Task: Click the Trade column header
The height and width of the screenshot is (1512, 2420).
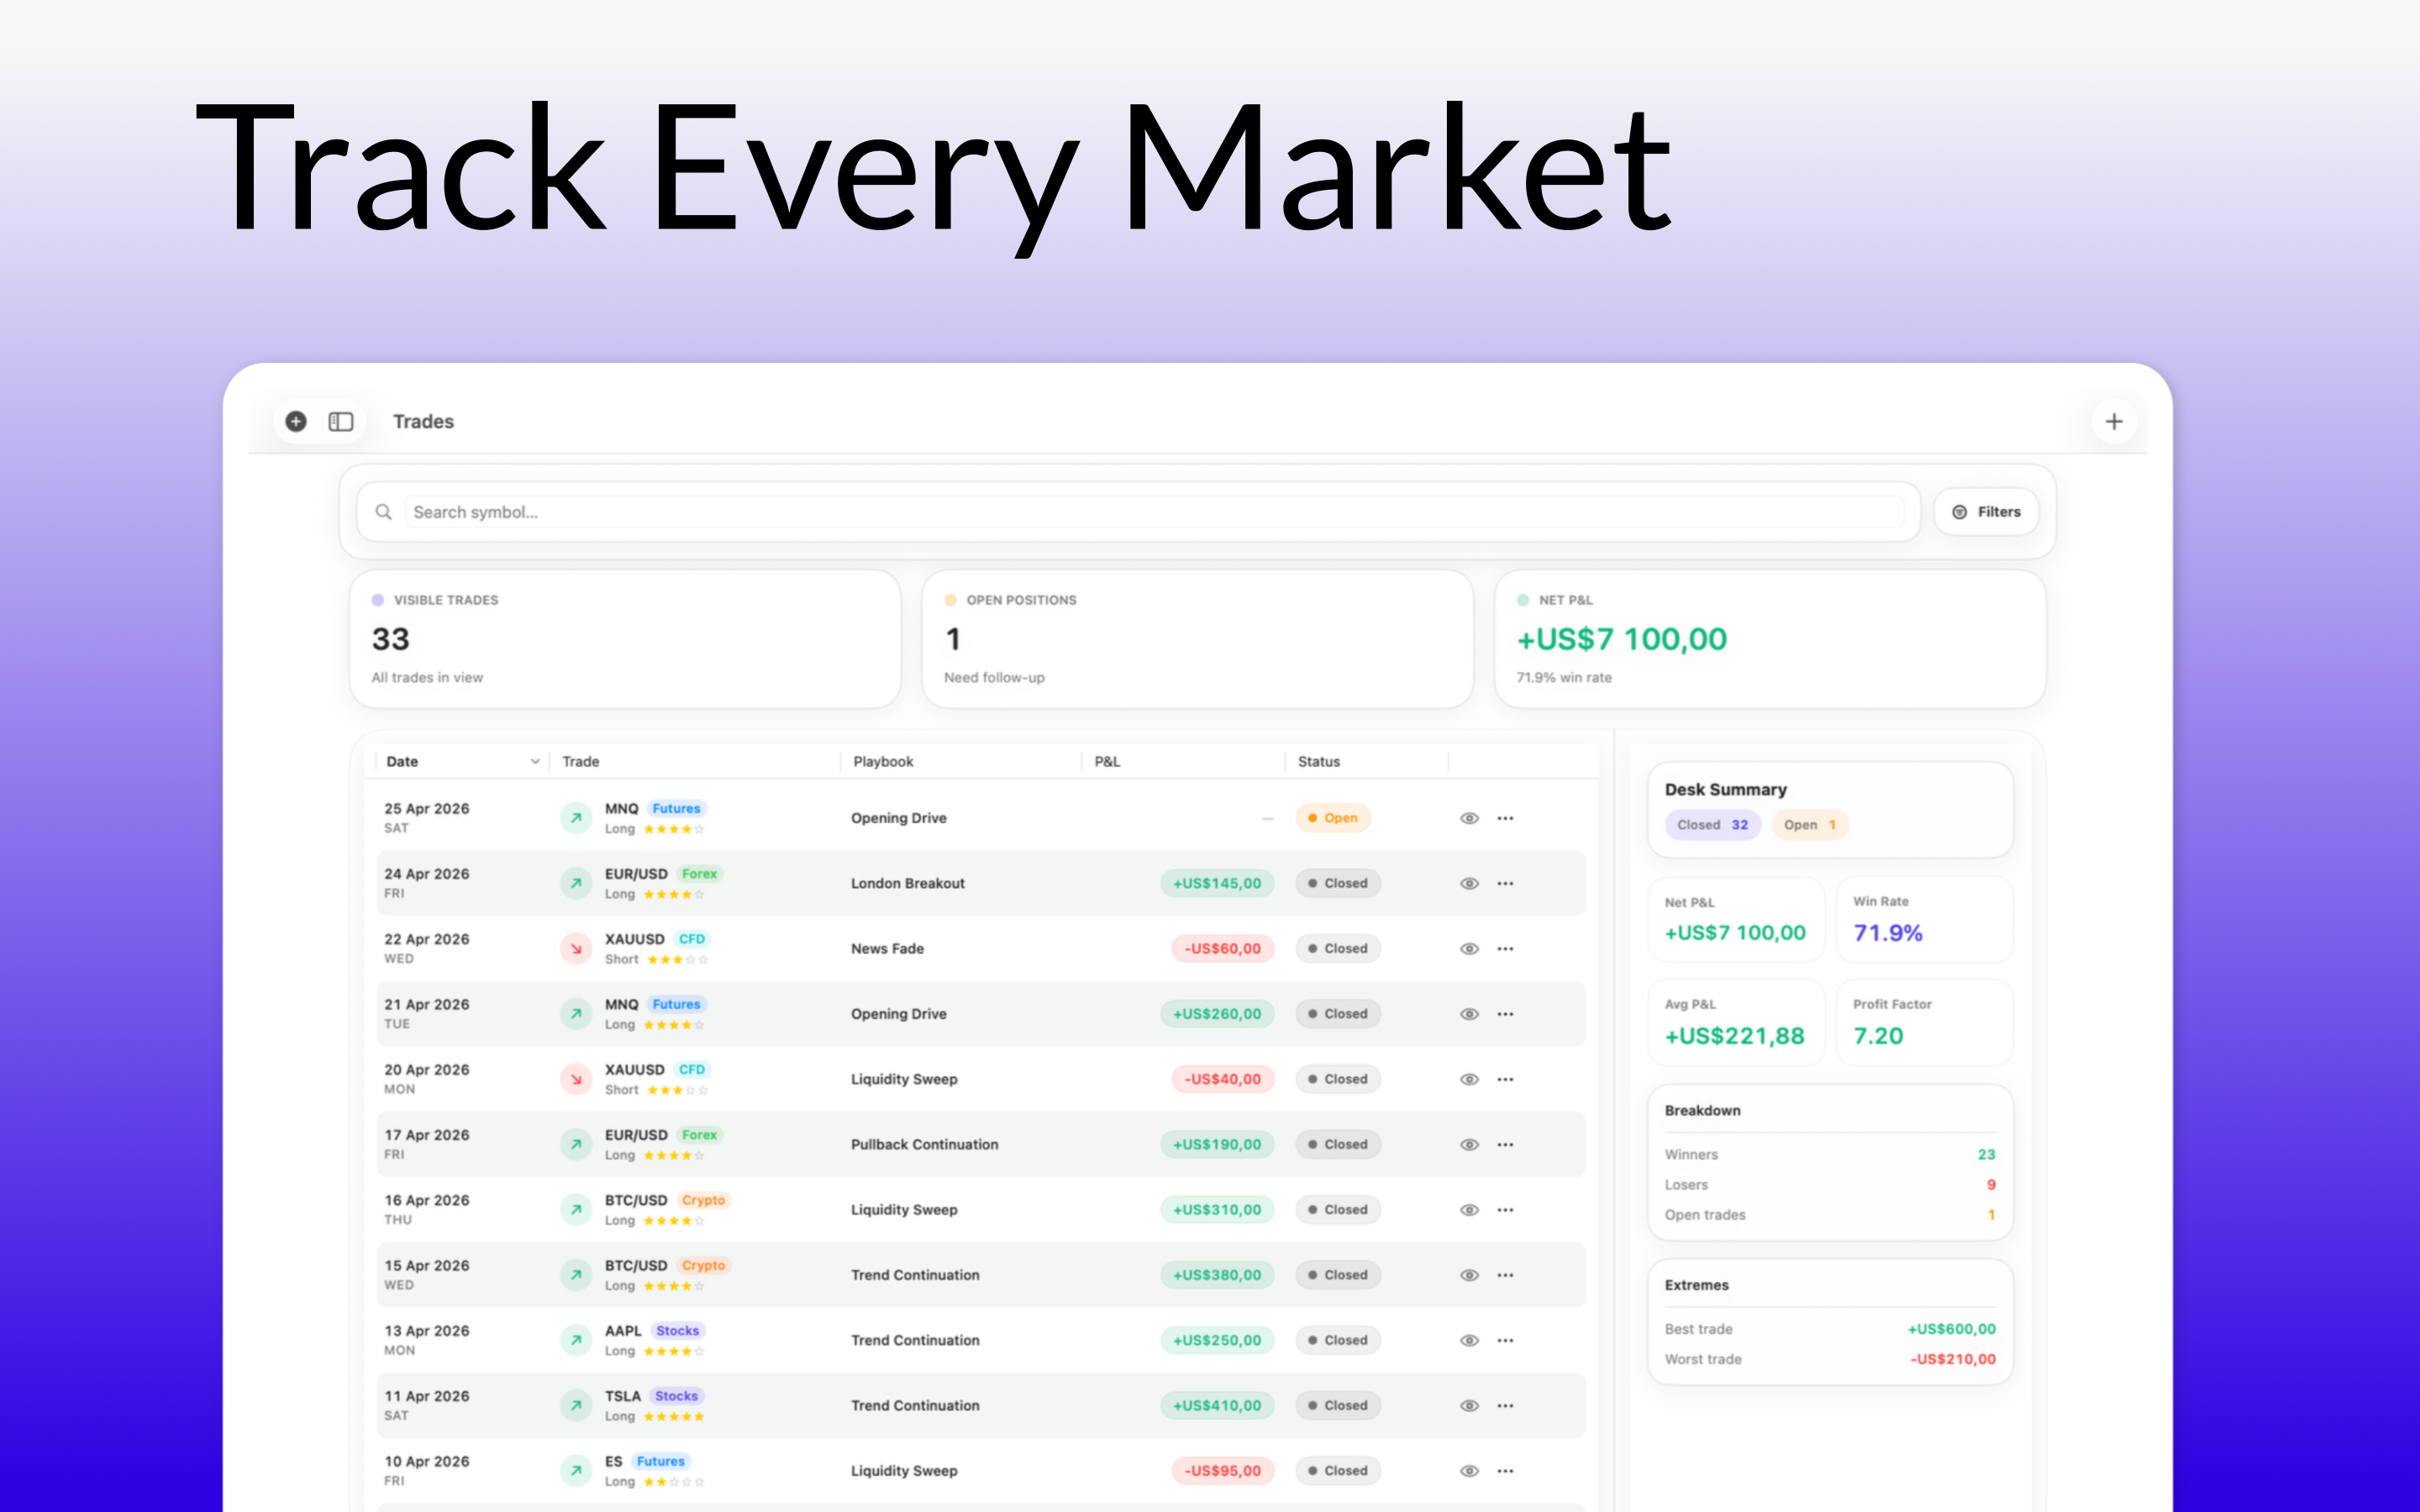Action: [581, 762]
